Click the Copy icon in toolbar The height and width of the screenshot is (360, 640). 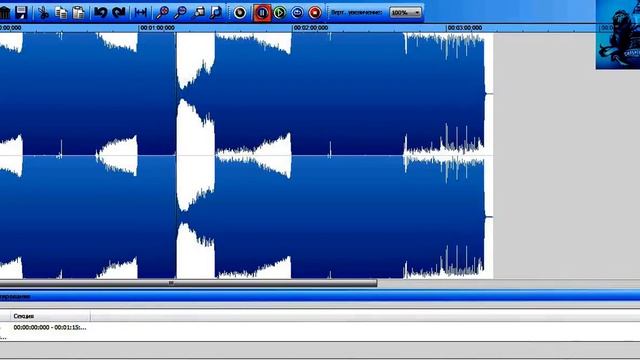[x=61, y=13]
